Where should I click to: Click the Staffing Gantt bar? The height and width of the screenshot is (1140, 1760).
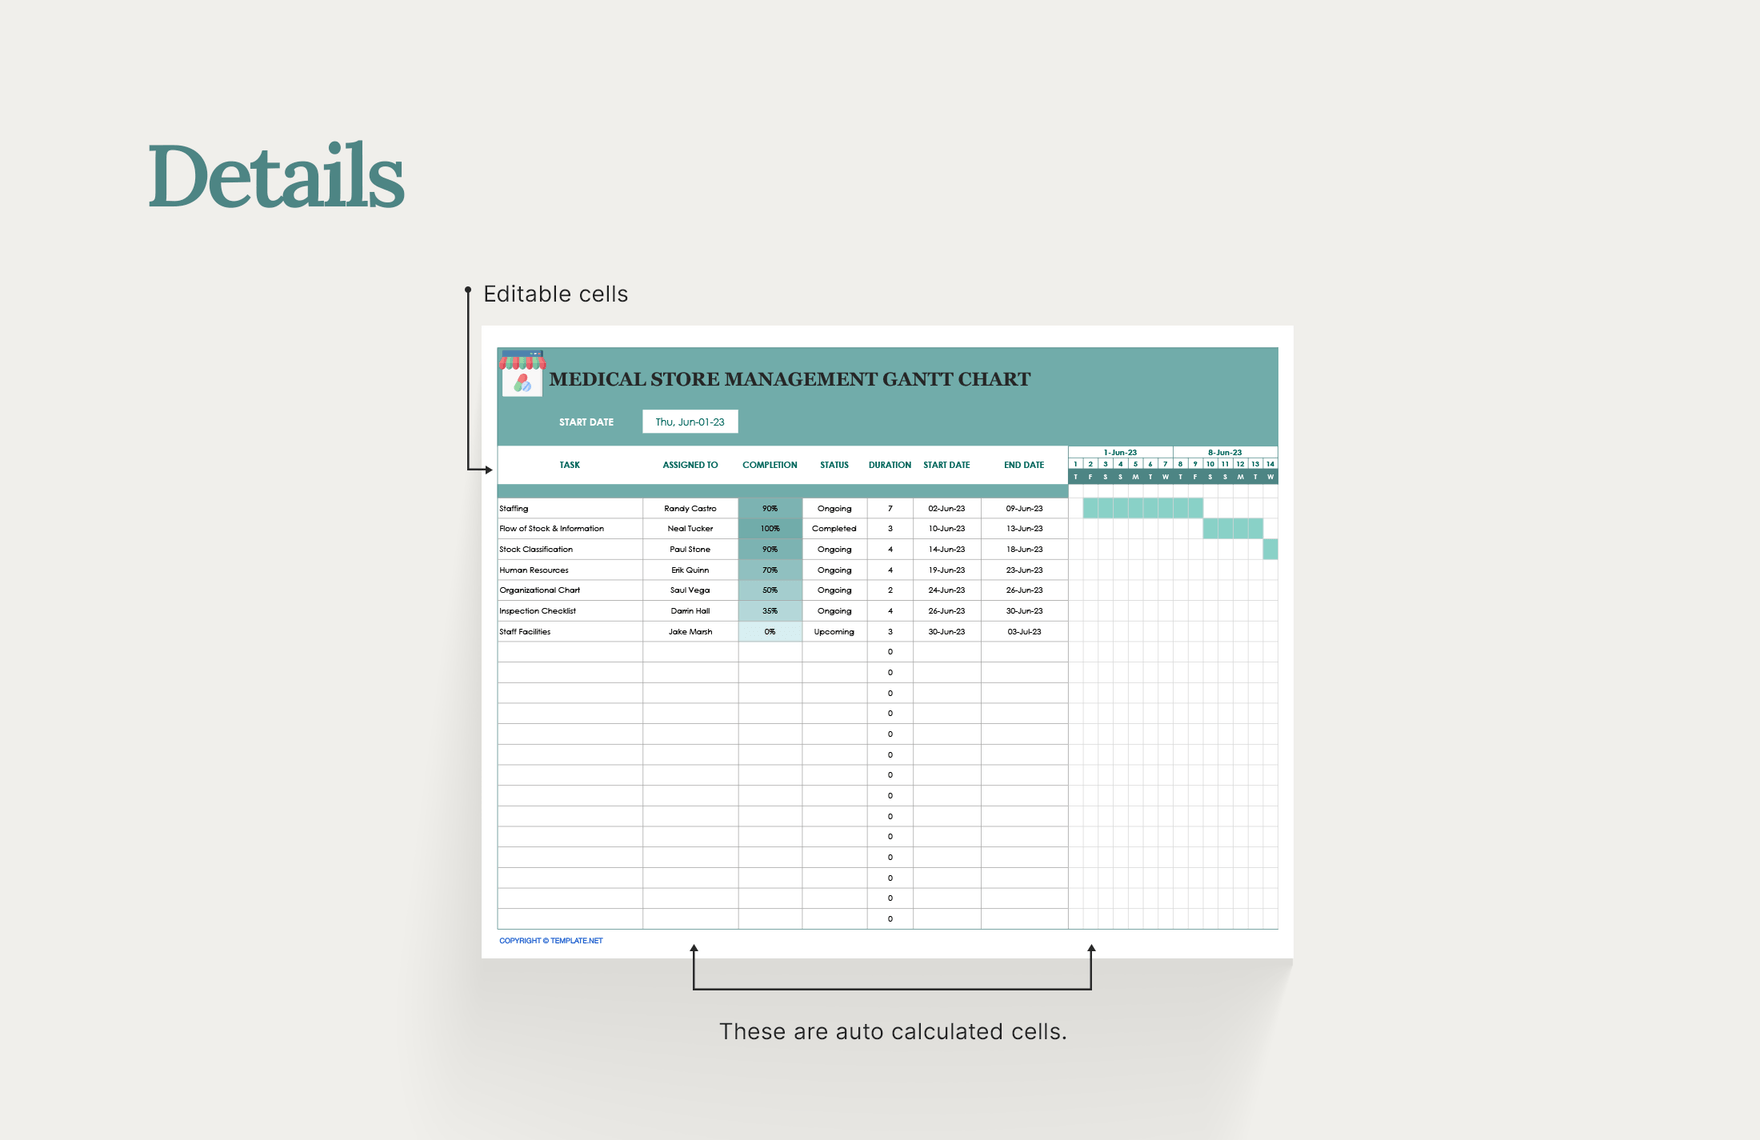[x=1143, y=508]
